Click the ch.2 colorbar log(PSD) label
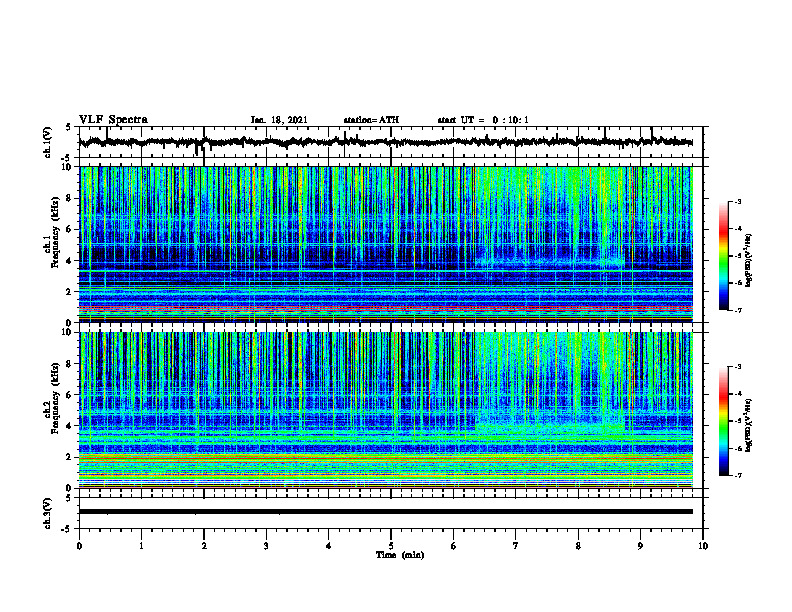 tap(749, 425)
